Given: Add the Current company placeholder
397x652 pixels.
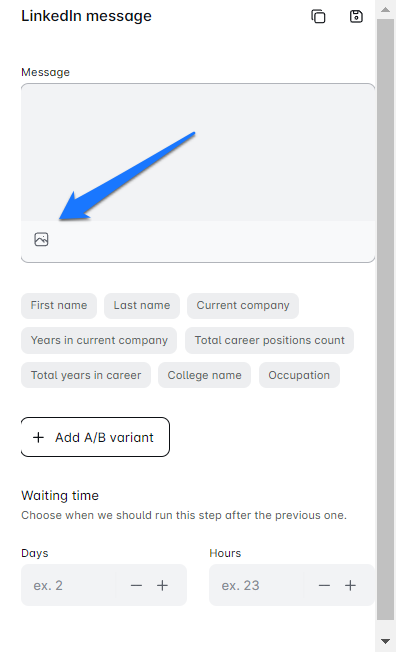Looking at the screenshot, I should [x=243, y=306].
